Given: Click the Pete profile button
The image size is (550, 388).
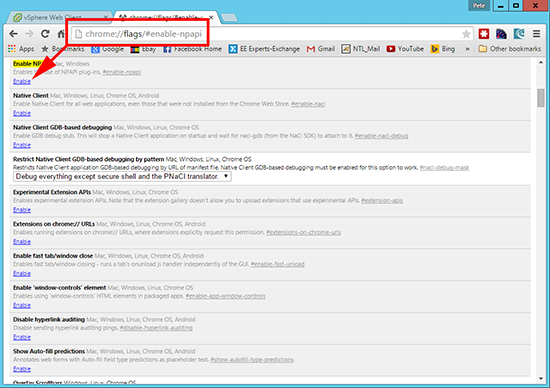Looking at the screenshot, I should click(x=479, y=5).
